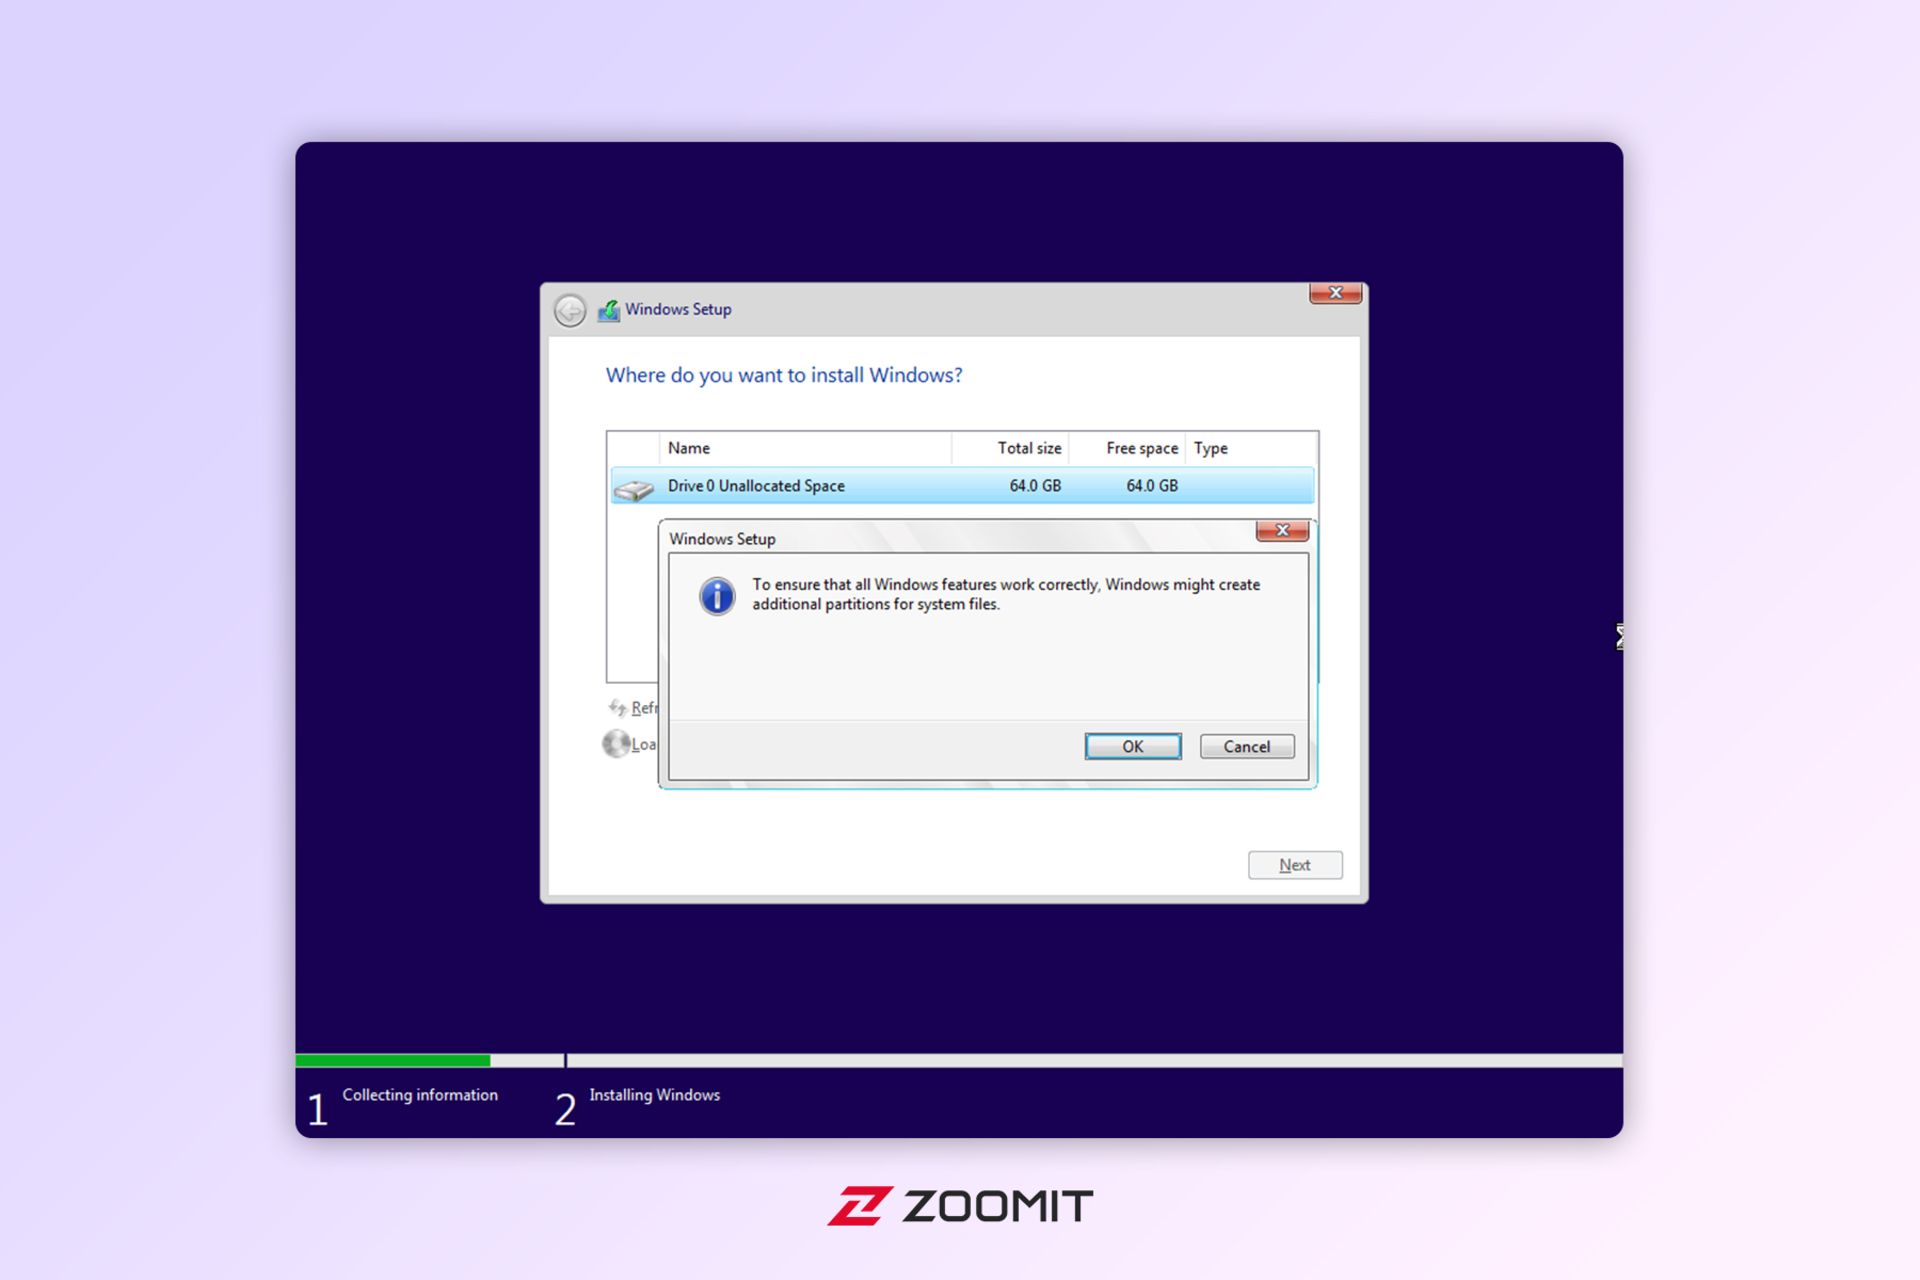Go back using the round arrow button
Image resolution: width=1920 pixels, height=1280 pixels.
(x=570, y=310)
